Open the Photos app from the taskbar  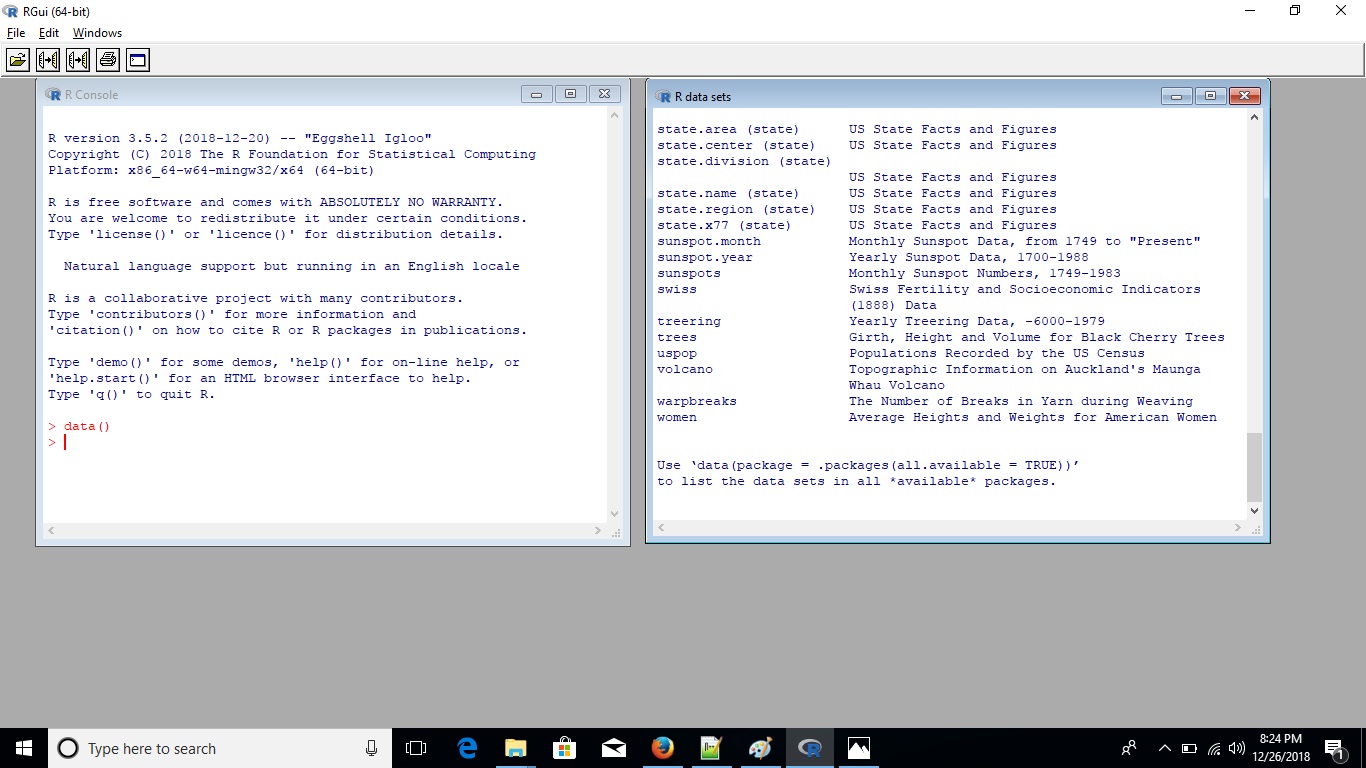(x=859, y=748)
